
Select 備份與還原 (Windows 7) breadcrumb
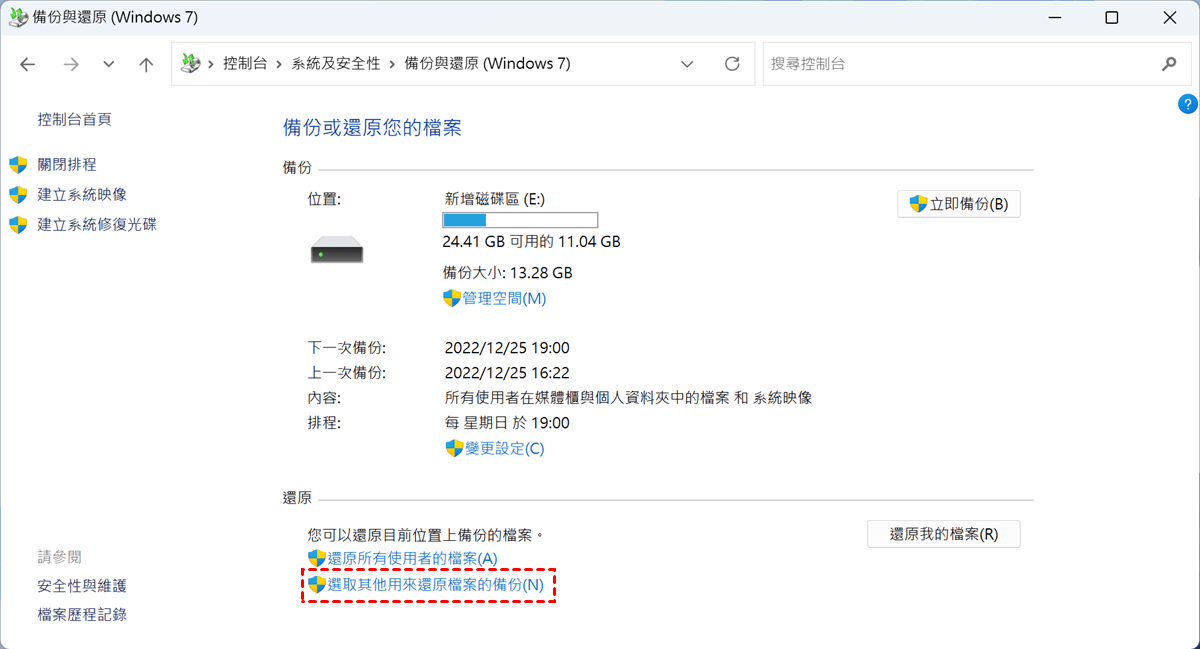pyautogui.click(x=487, y=64)
